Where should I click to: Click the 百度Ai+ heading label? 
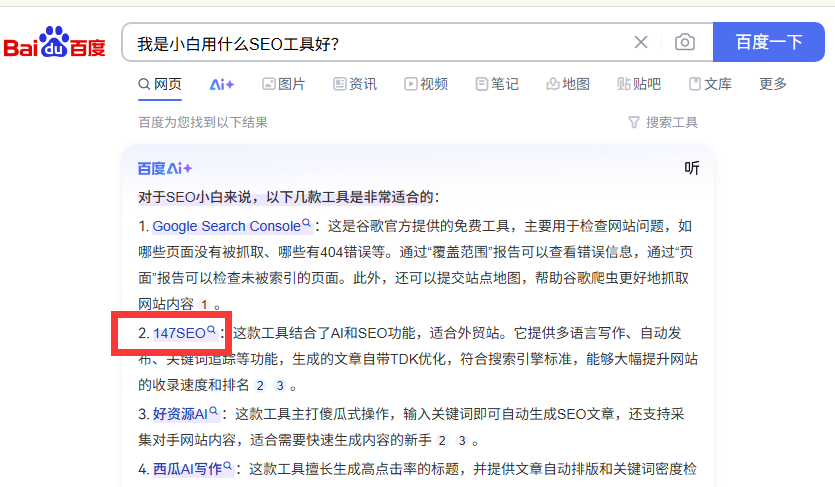point(165,169)
